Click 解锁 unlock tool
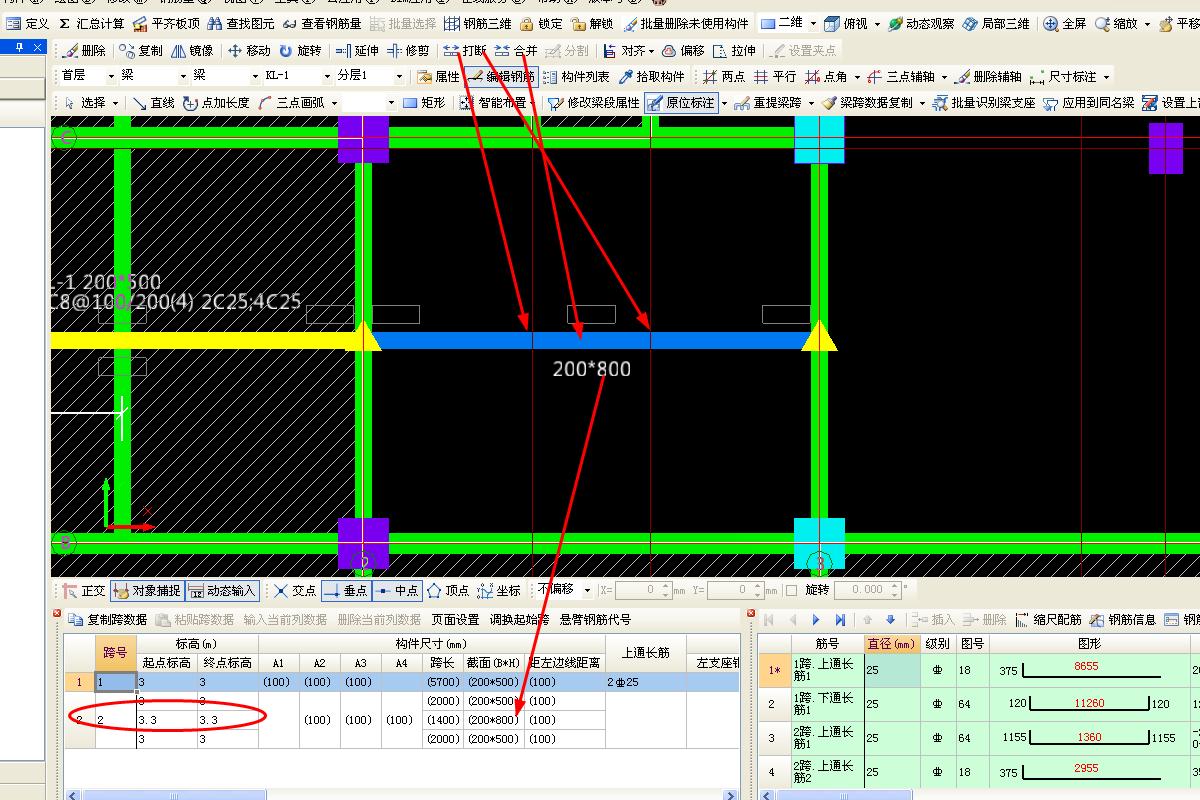1200x800 pixels. tap(591, 23)
